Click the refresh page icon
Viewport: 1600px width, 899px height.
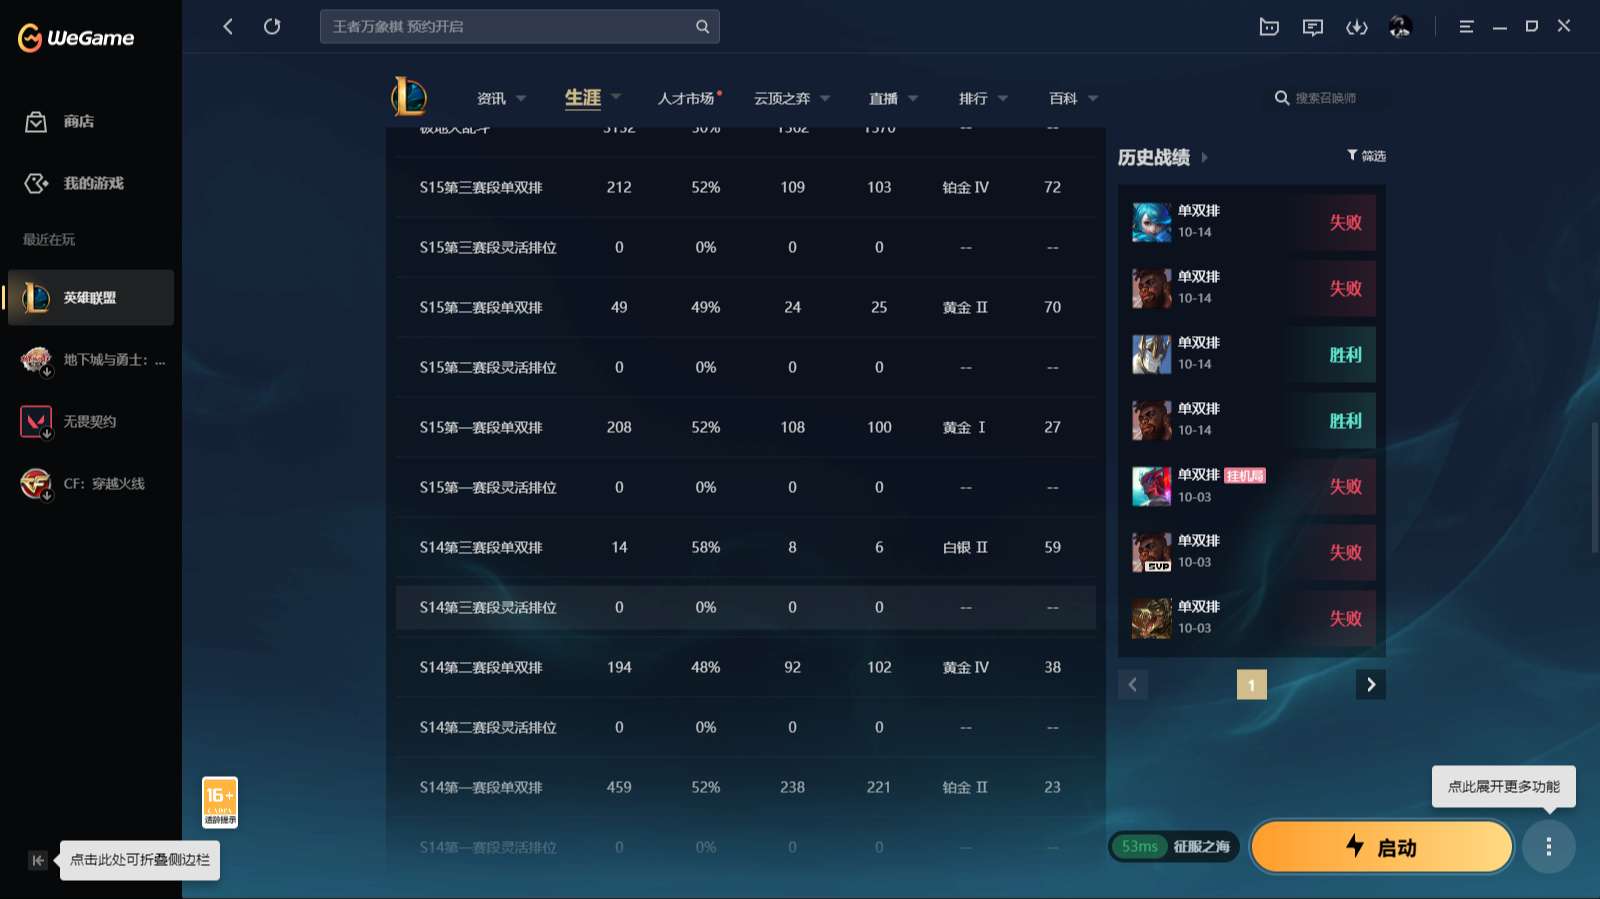(x=272, y=27)
